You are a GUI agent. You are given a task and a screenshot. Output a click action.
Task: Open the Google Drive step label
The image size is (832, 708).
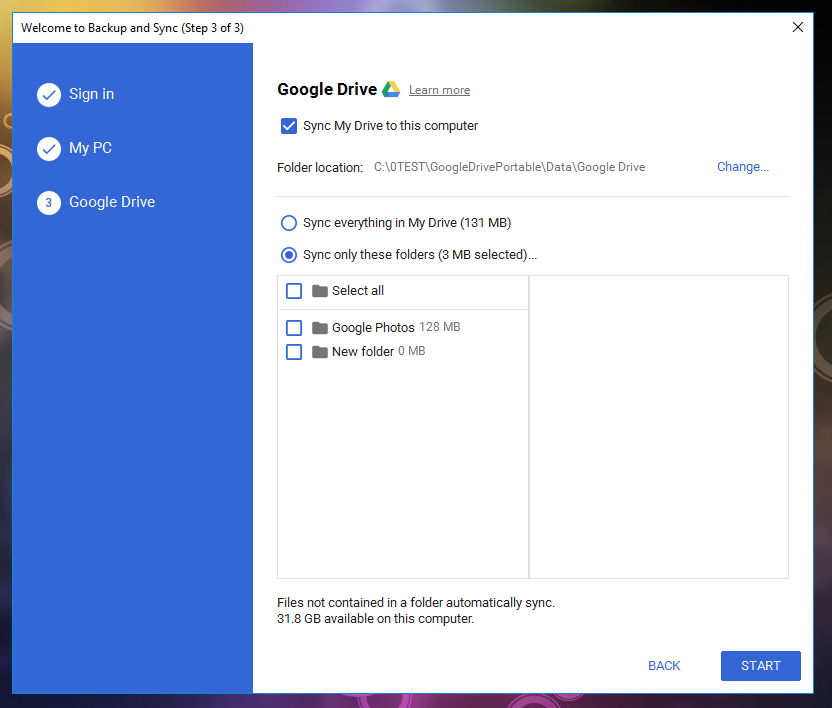point(112,202)
